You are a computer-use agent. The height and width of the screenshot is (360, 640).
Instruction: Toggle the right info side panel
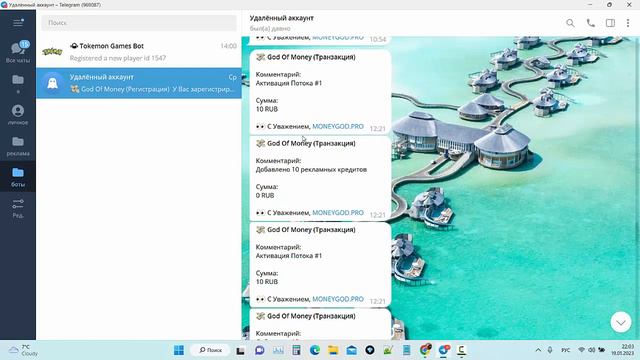click(610, 23)
